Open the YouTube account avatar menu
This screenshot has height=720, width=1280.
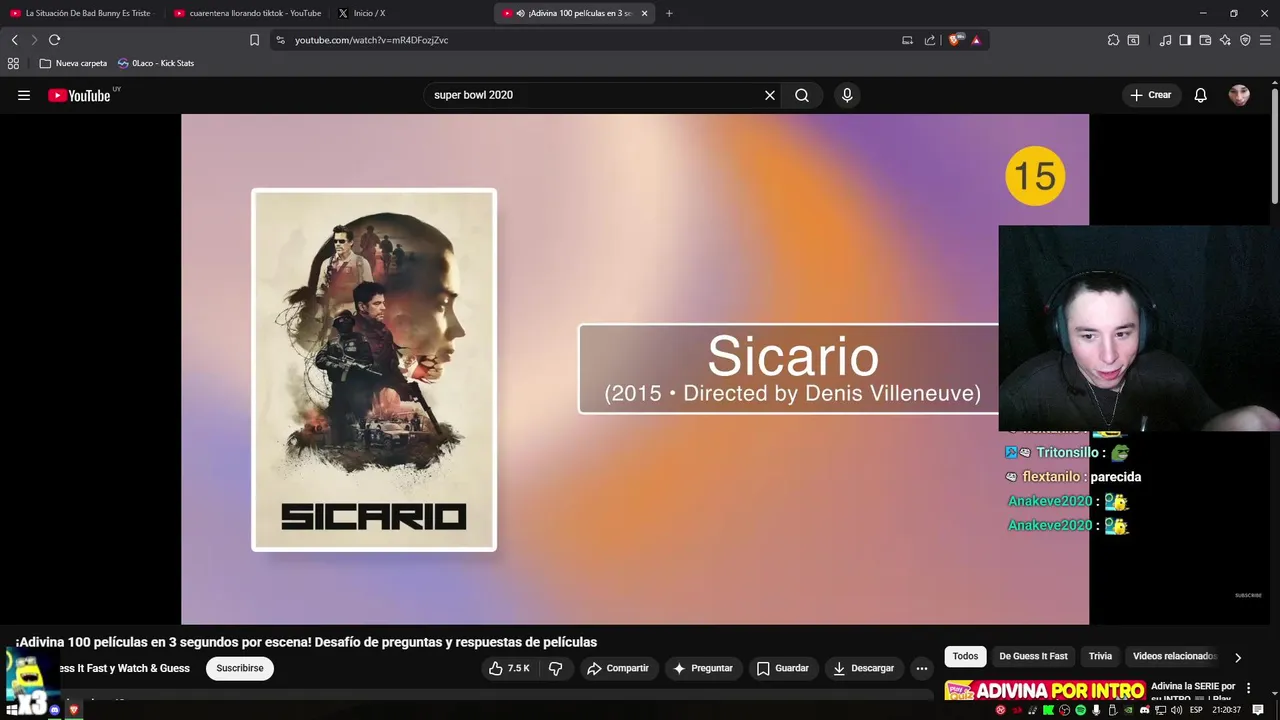click(x=1239, y=95)
